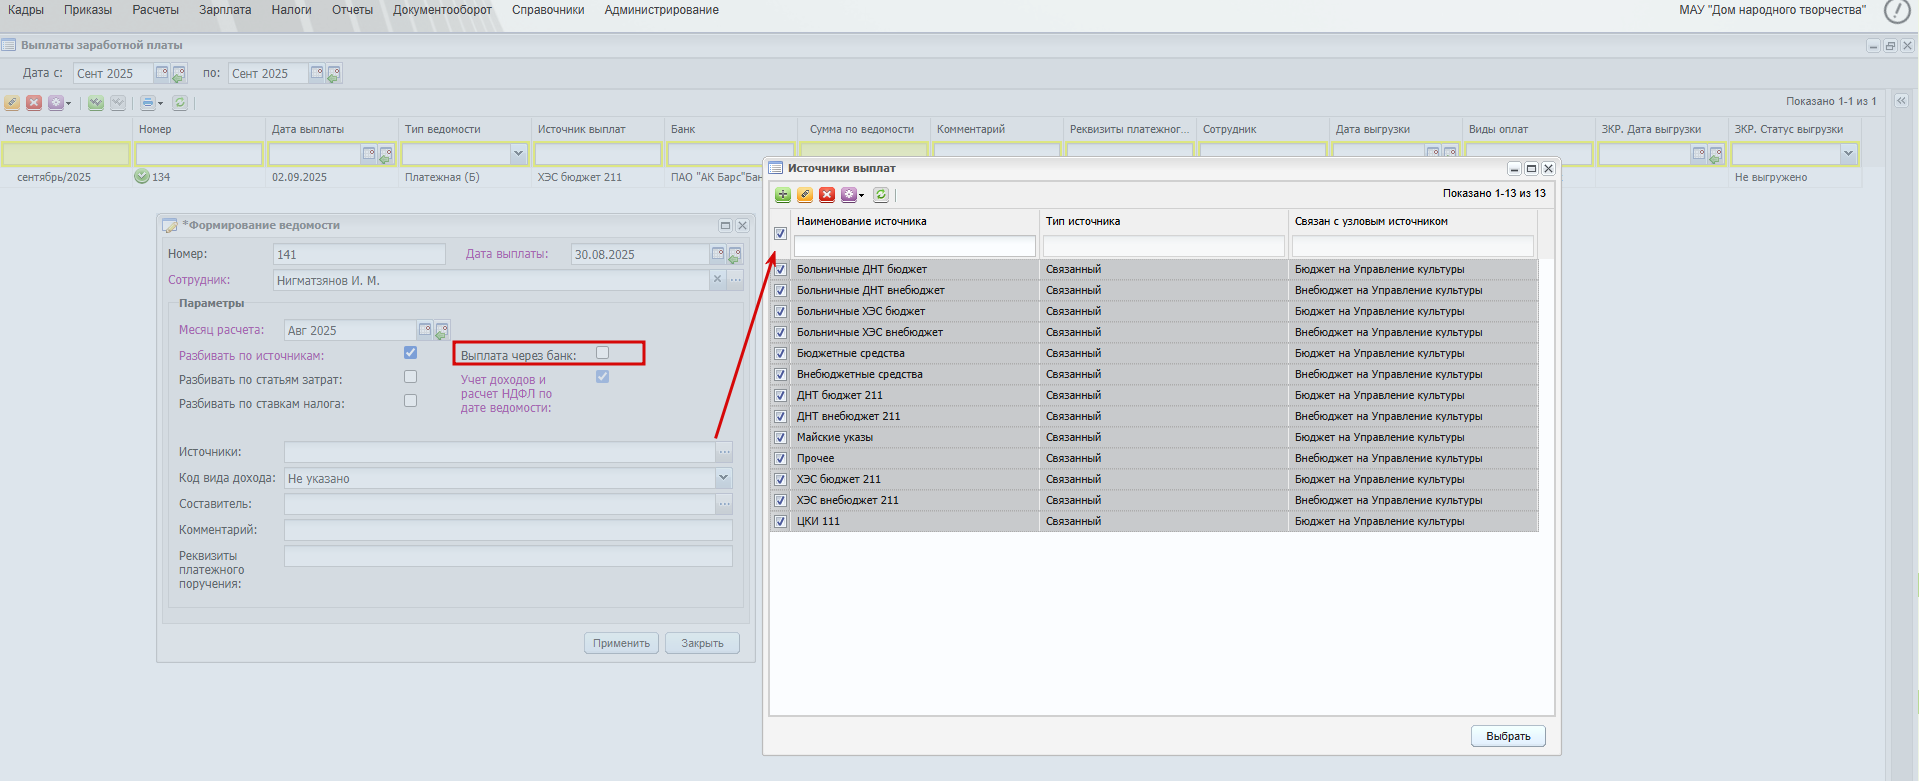Click the Тип источника column header
Image resolution: width=1919 pixels, height=781 pixels.
tap(1164, 221)
